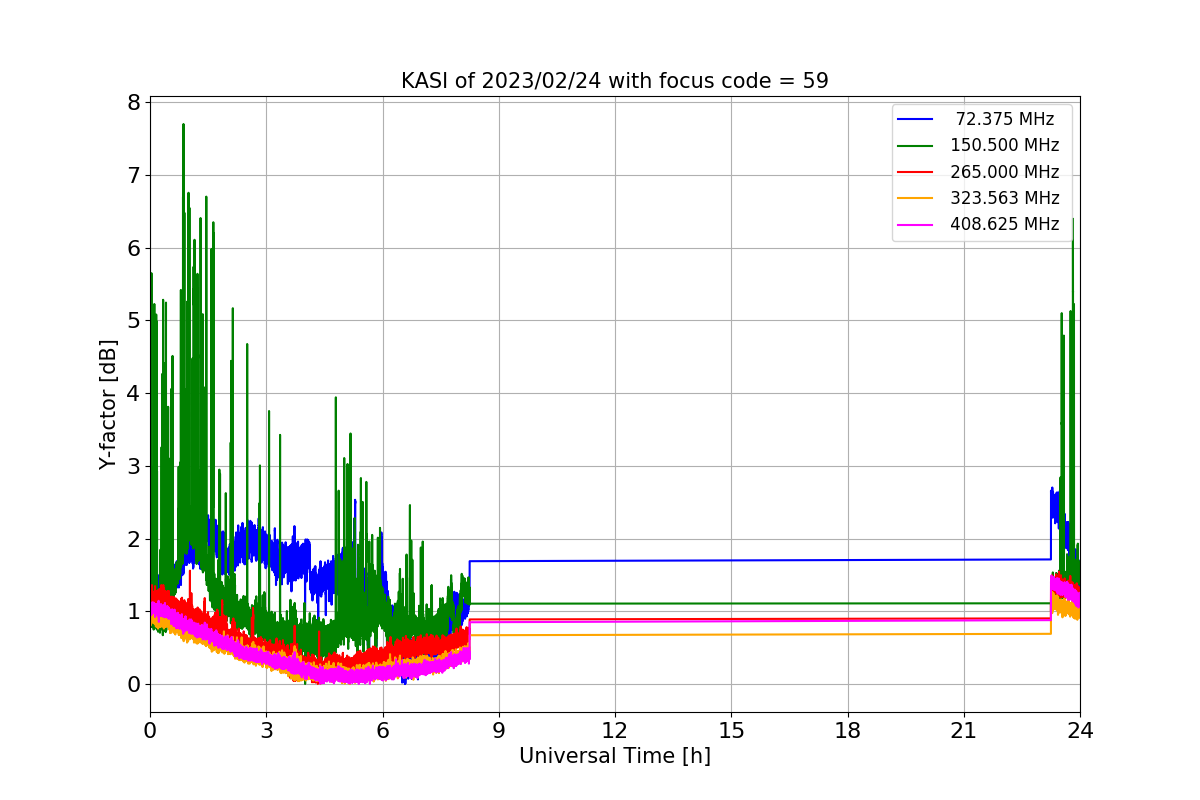Click the plot title "KASI of 2023/02/24 with focus code = 59"

tap(615, 81)
